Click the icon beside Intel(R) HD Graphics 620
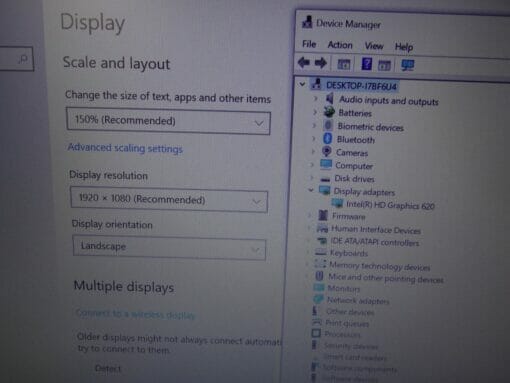 coord(337,203)
